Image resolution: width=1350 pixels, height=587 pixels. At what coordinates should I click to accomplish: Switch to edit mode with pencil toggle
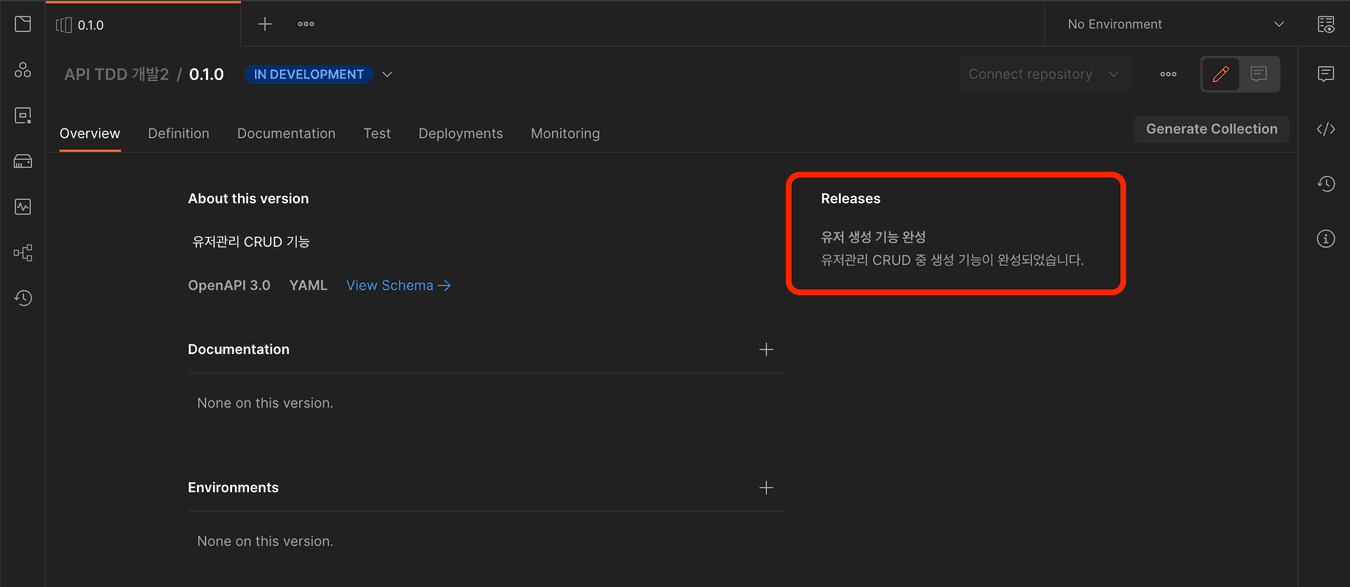tap(1220, 74)
